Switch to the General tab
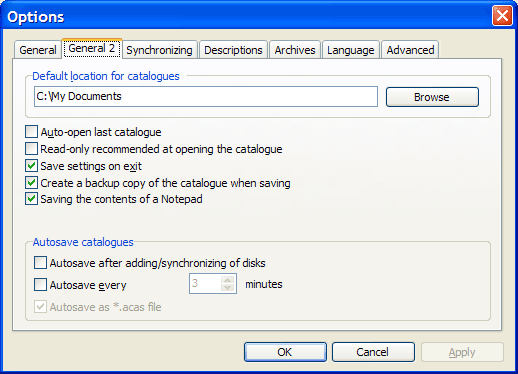The height and width of the screenshot is (374, 518). 38,50
